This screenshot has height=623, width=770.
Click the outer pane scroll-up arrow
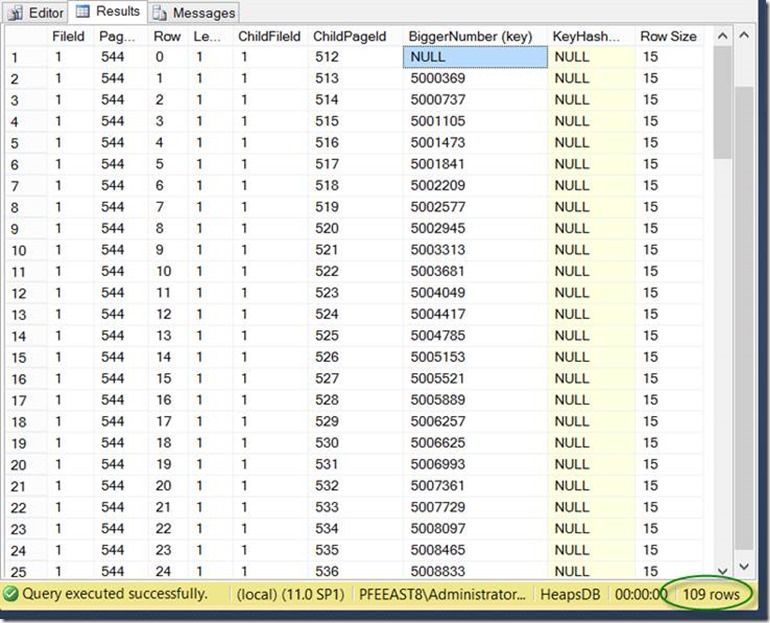pyautogui.click(x=744, y=35)
